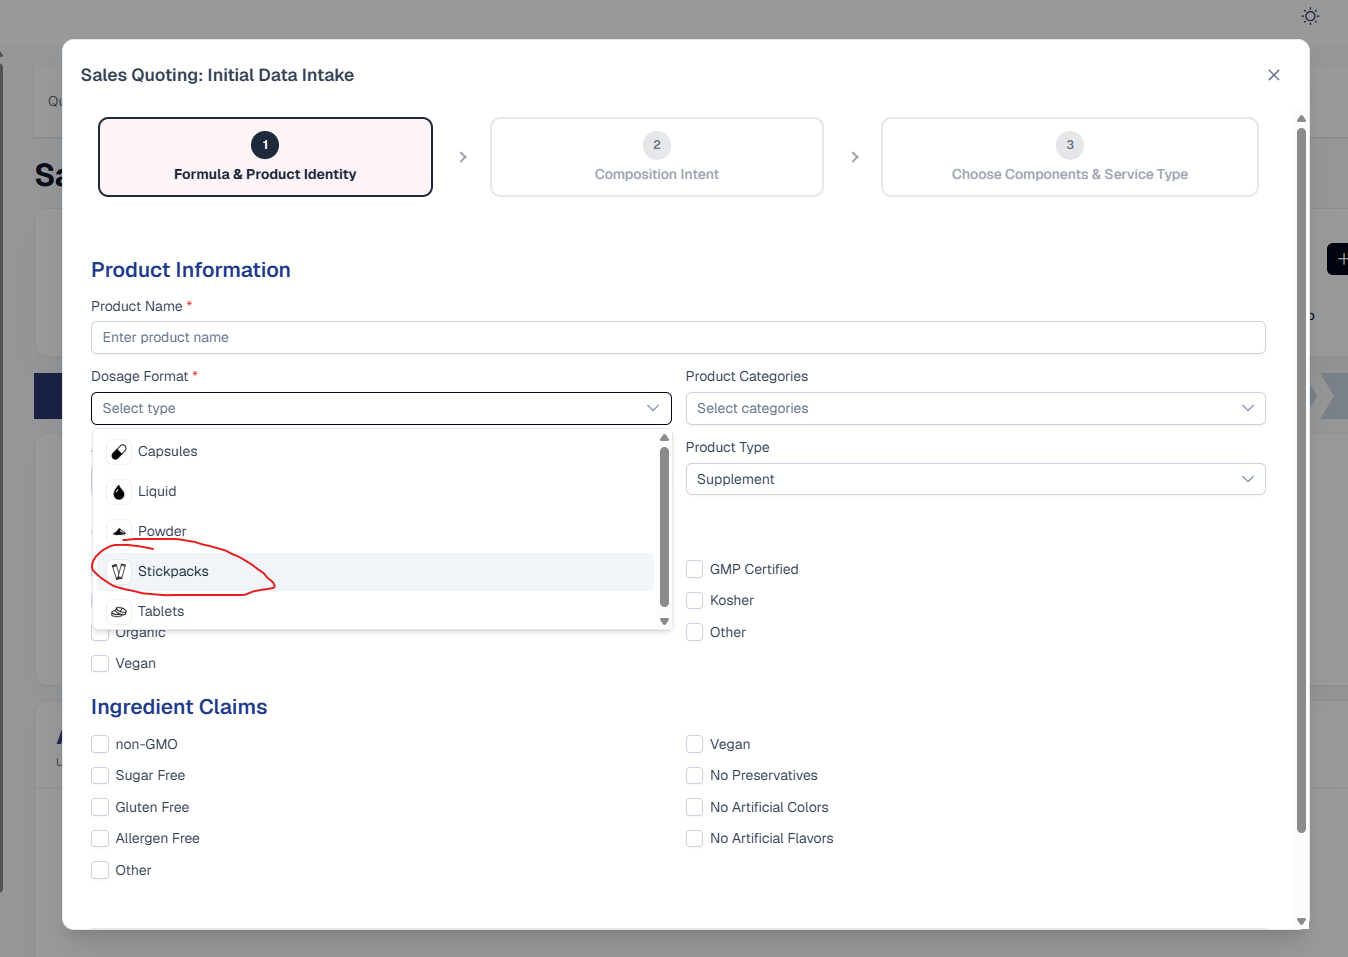Select the Capsules pill icon
1348x957 pixels.
[x=119, y=452]
